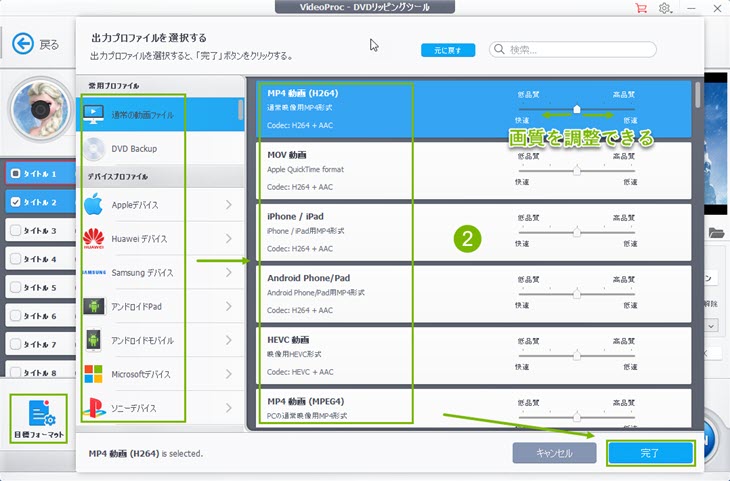Click the Microsoft Windows logo icon
Screen dimensions: 730x481
point(94,374)
